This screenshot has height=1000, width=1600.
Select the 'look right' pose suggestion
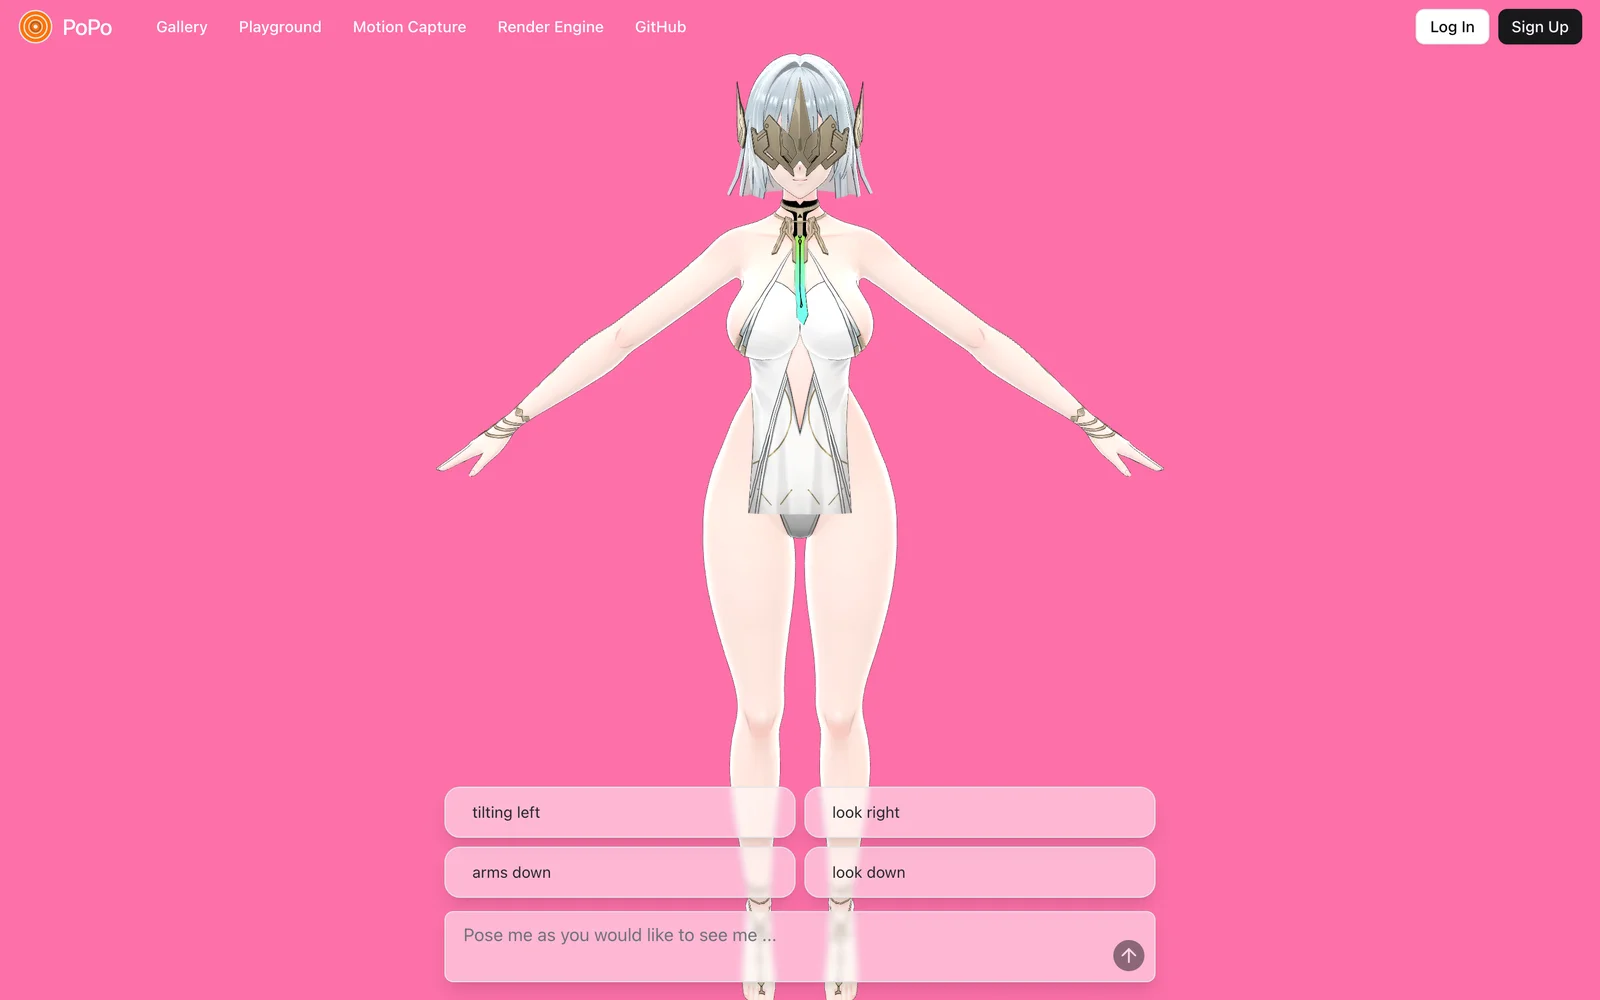(980, 812)
